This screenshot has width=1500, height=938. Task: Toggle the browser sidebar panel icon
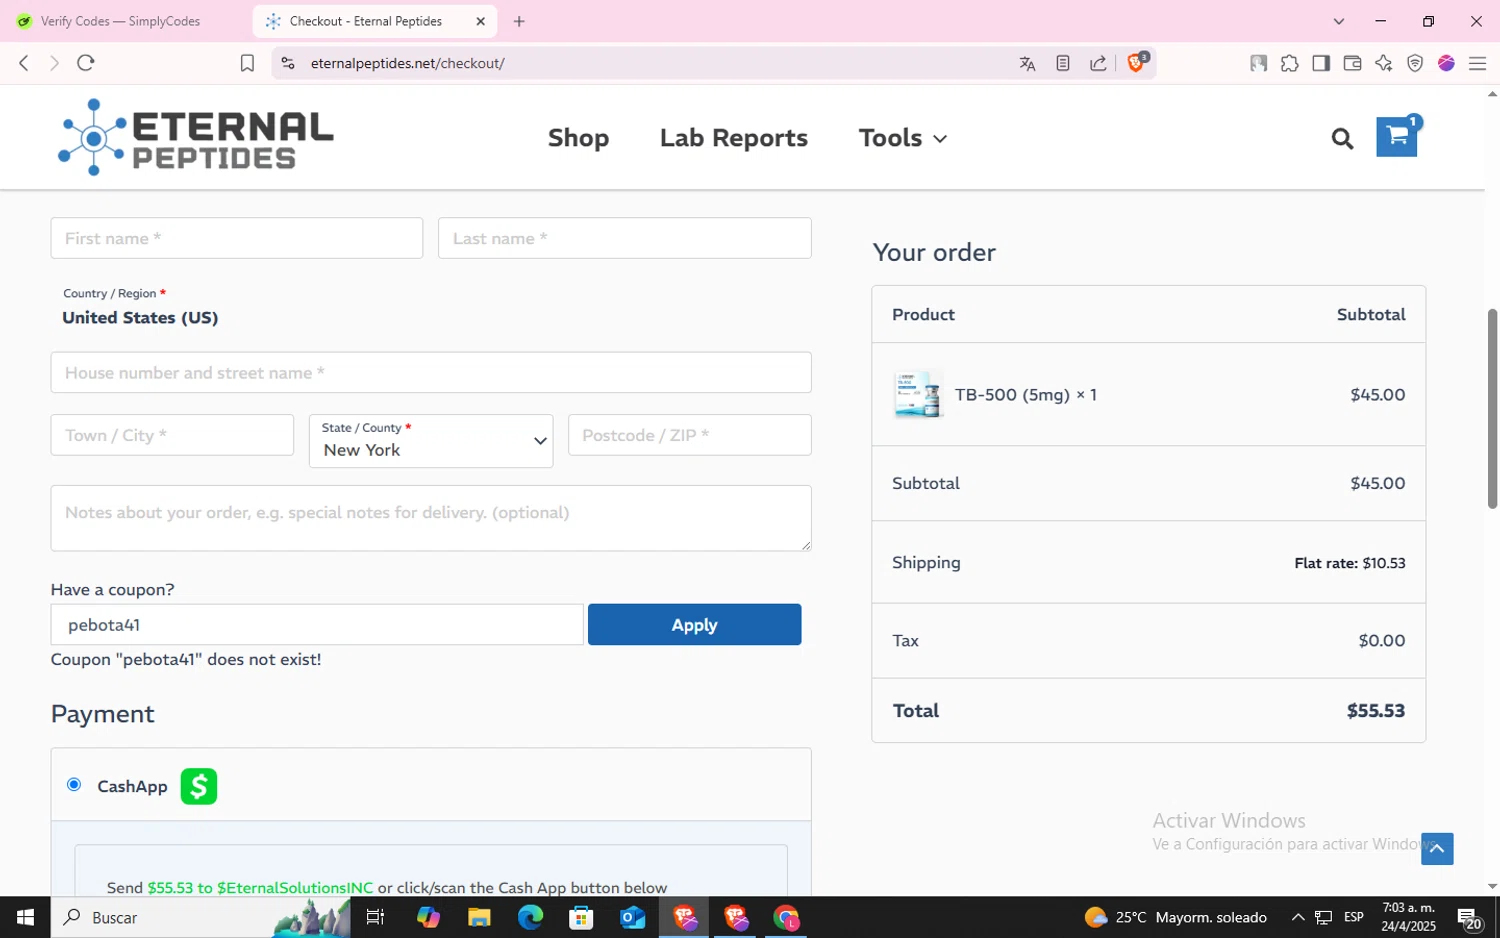click(x=1321, y=63)
